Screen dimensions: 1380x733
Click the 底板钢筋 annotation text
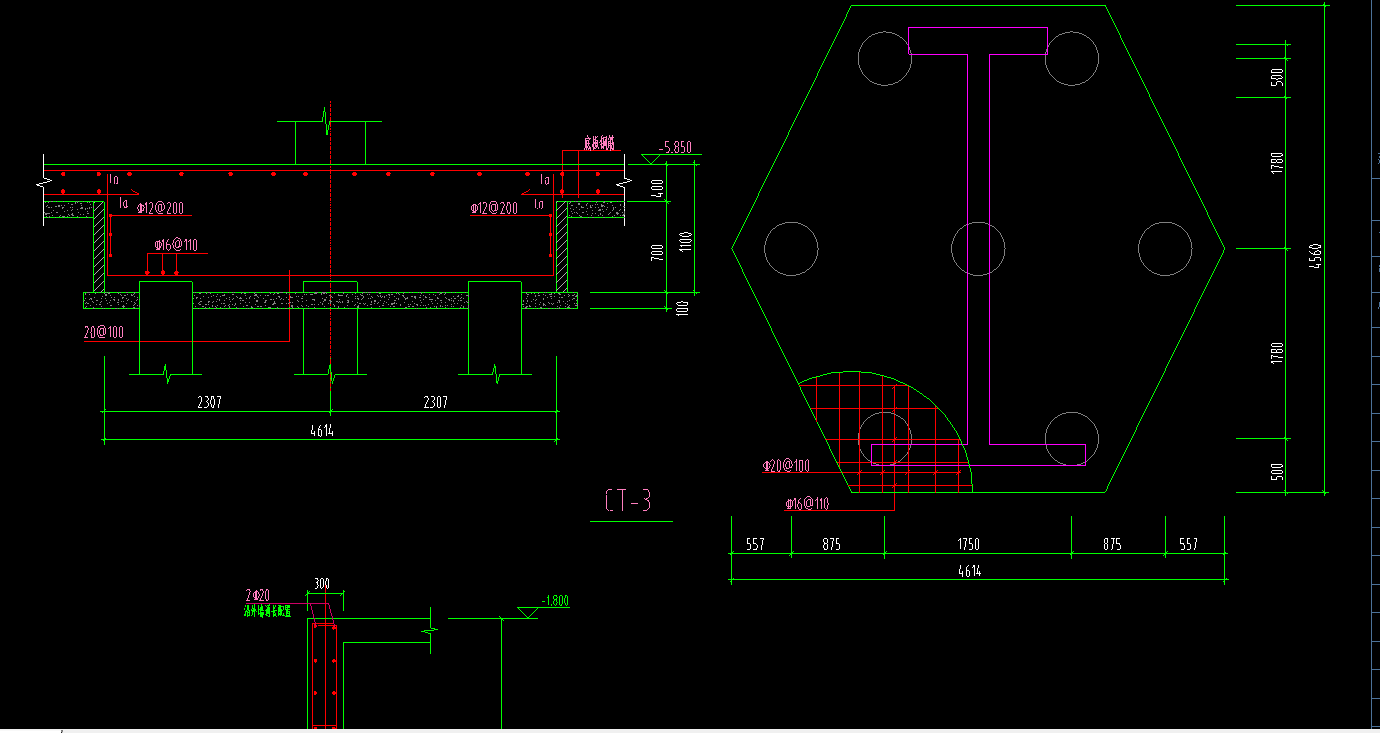599,143
